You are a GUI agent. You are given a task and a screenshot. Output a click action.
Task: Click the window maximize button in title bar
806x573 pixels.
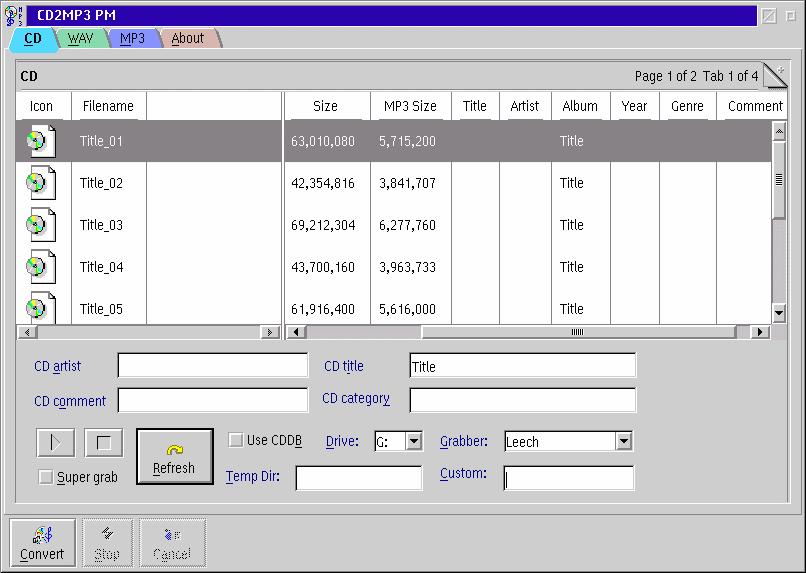791,16
